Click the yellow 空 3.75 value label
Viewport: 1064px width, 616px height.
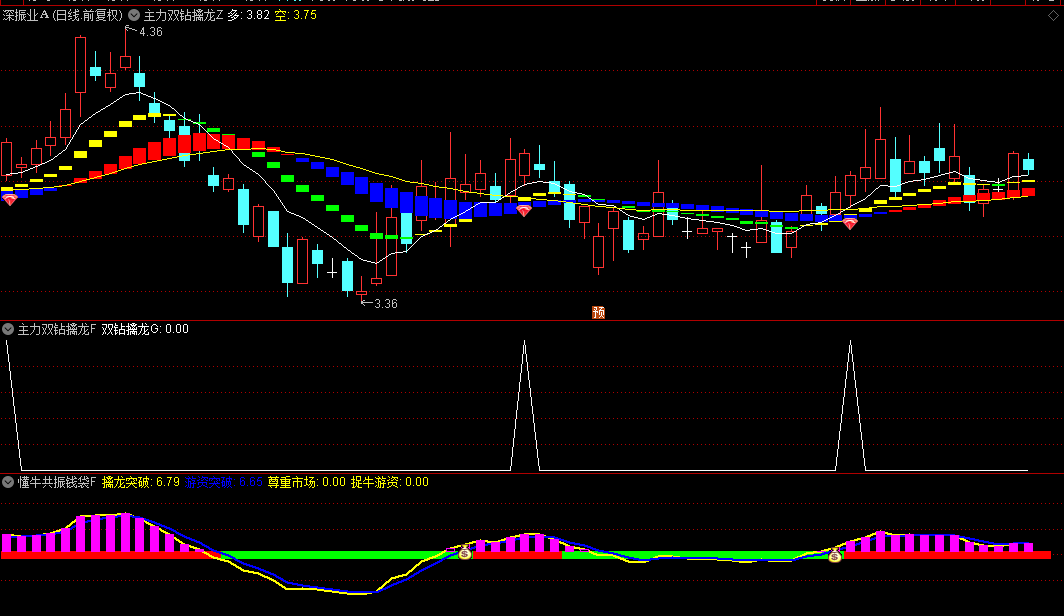(x=296, y=15)
